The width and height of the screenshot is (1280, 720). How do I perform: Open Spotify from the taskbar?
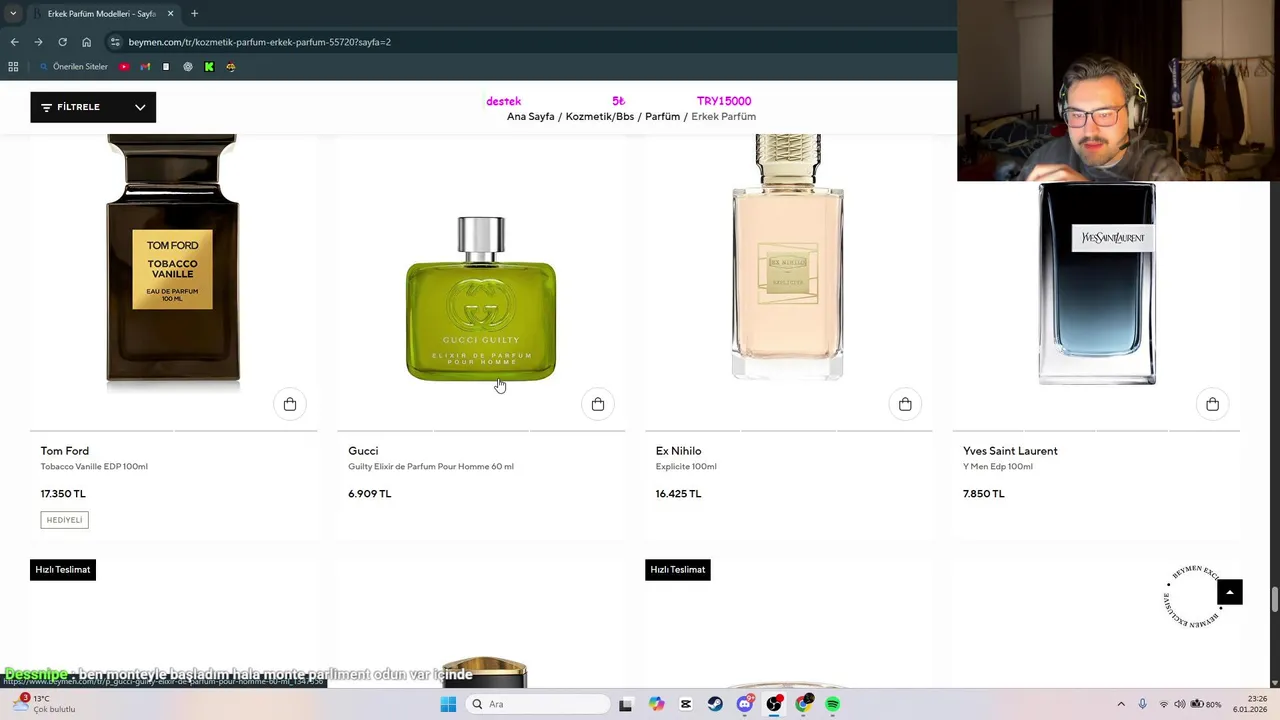pos(833,704)
